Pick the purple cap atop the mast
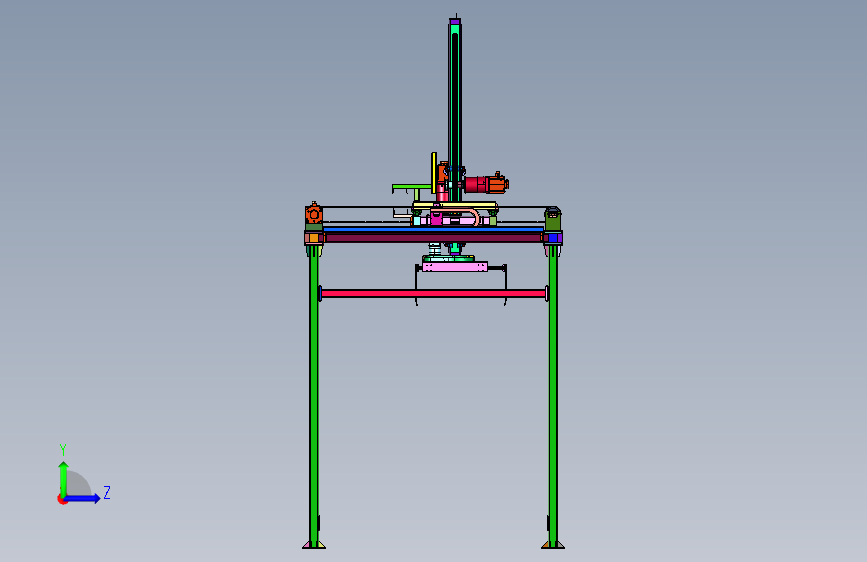 point(455,22)
